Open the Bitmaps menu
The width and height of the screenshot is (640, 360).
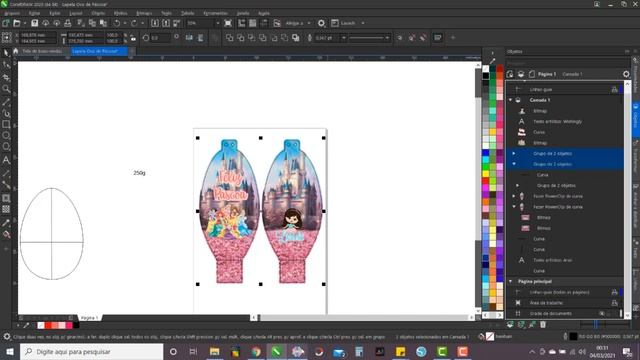point(144,13)
